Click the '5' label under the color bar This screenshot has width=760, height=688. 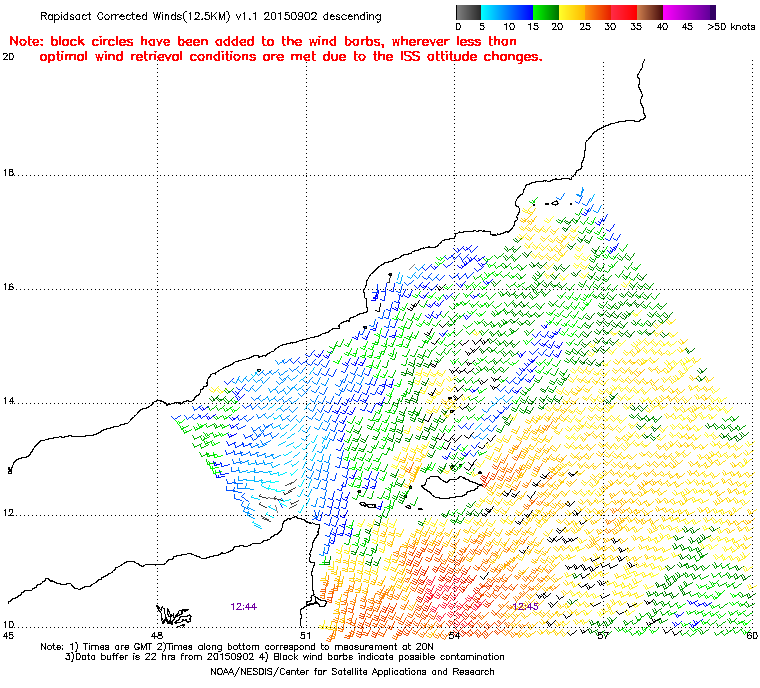482,27
